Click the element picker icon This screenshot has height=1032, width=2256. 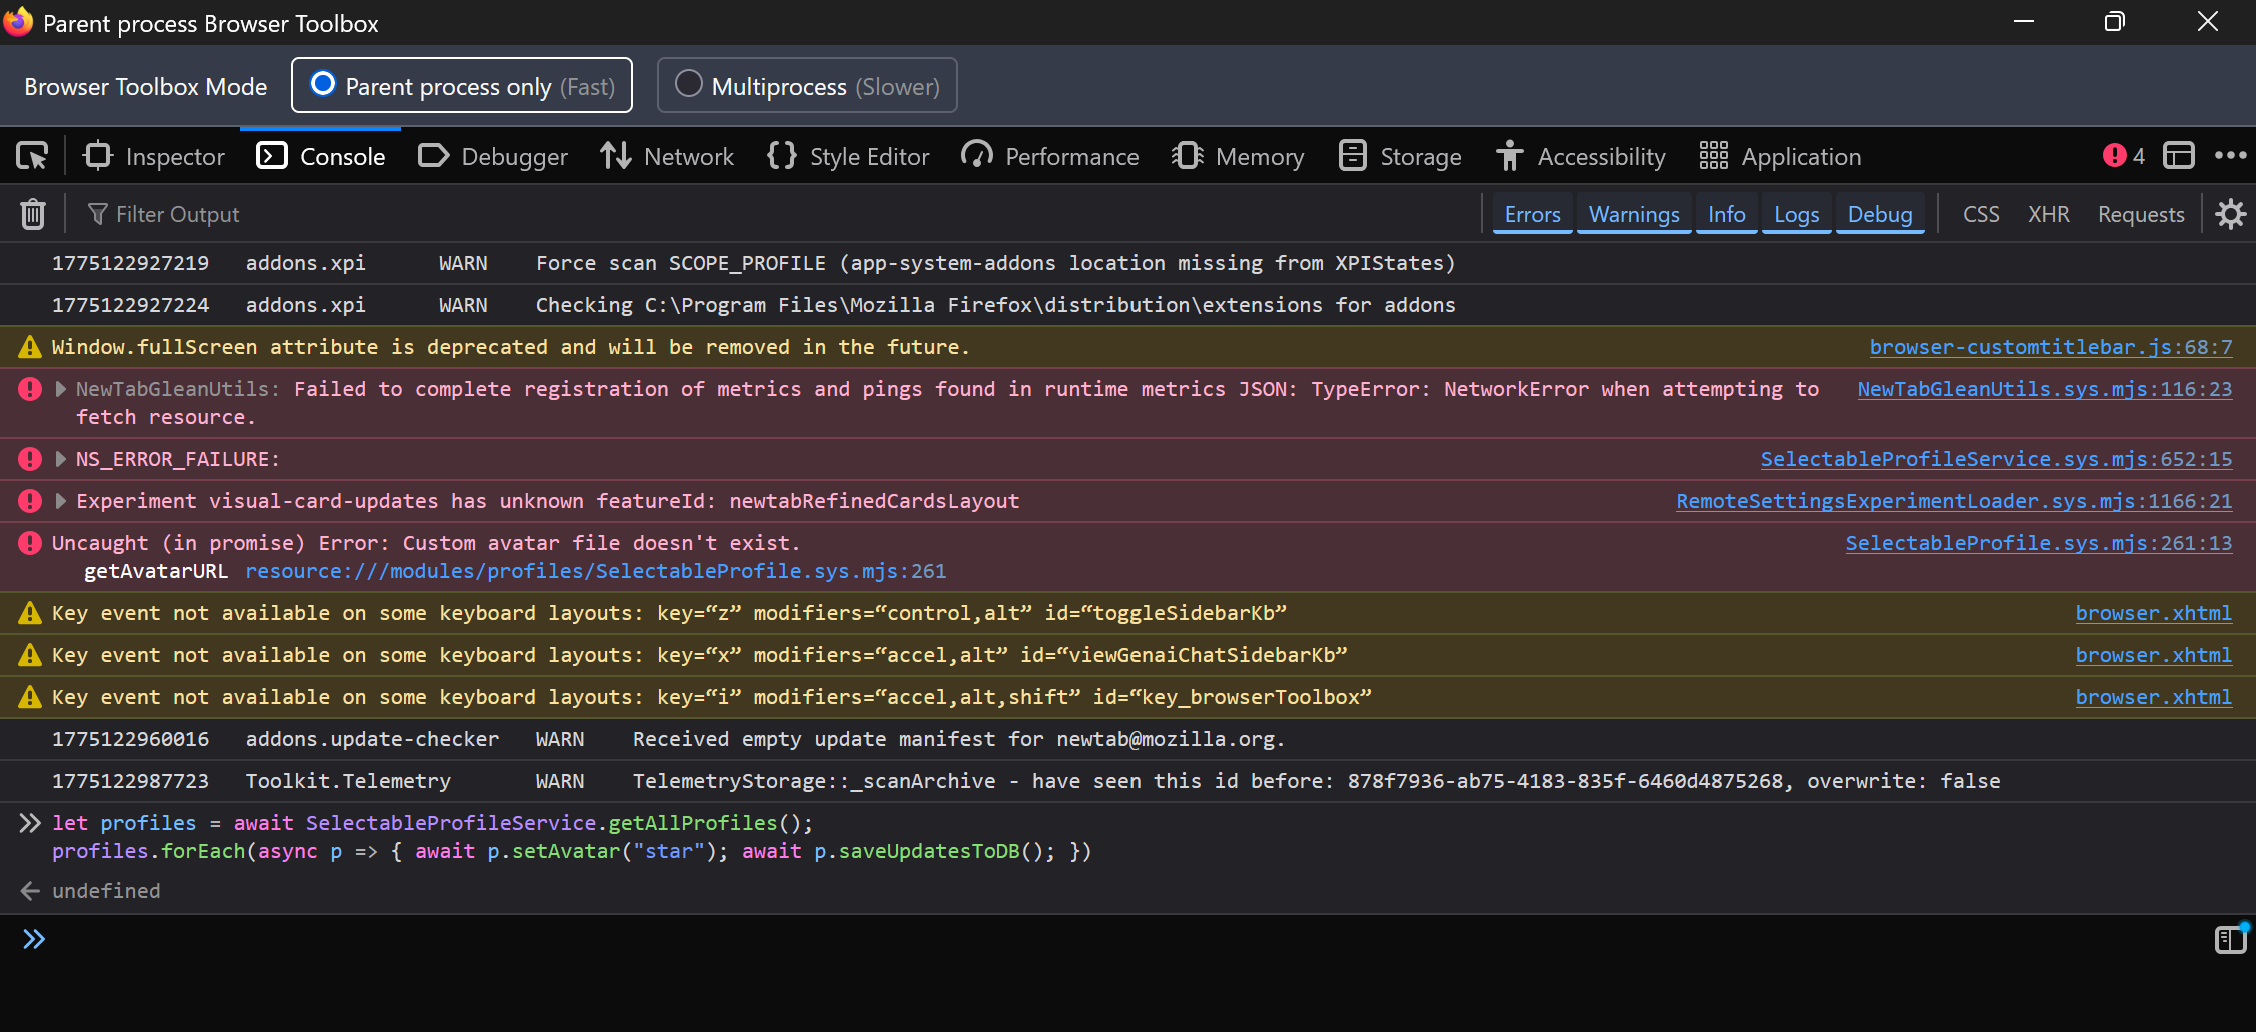(x=32, y=157)
